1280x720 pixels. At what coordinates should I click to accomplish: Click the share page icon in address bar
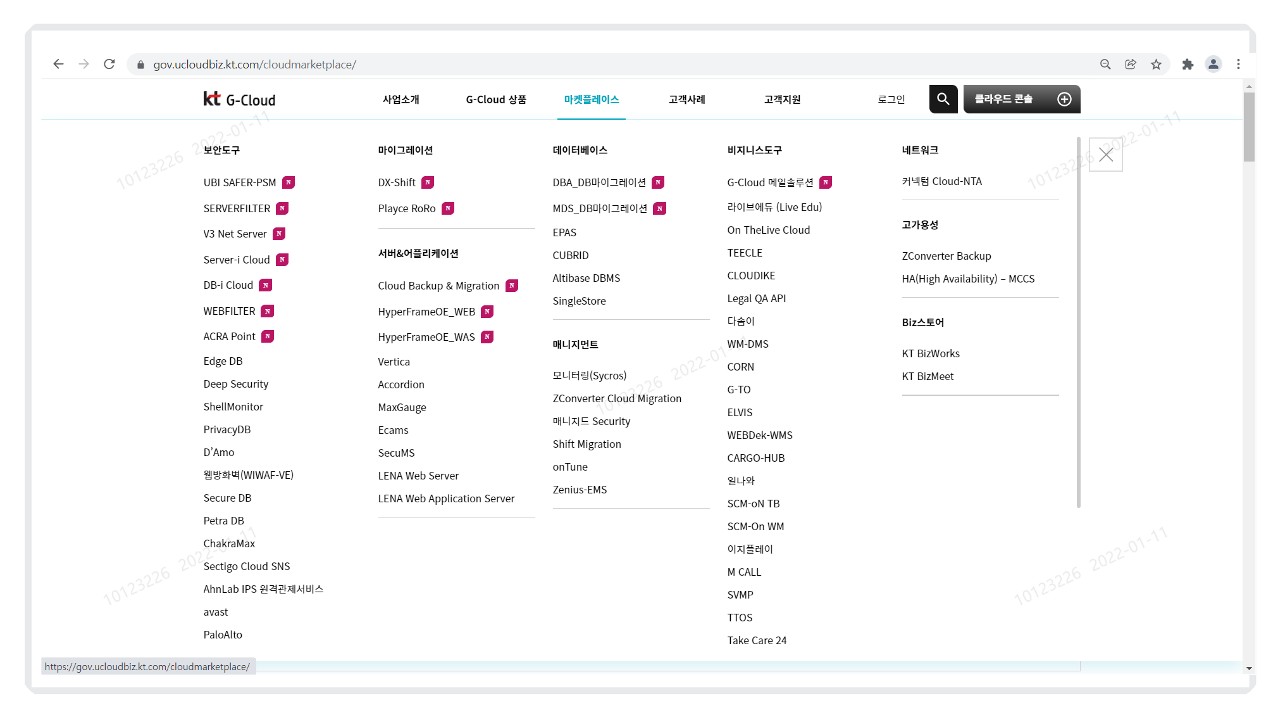tap(1130, 64)
